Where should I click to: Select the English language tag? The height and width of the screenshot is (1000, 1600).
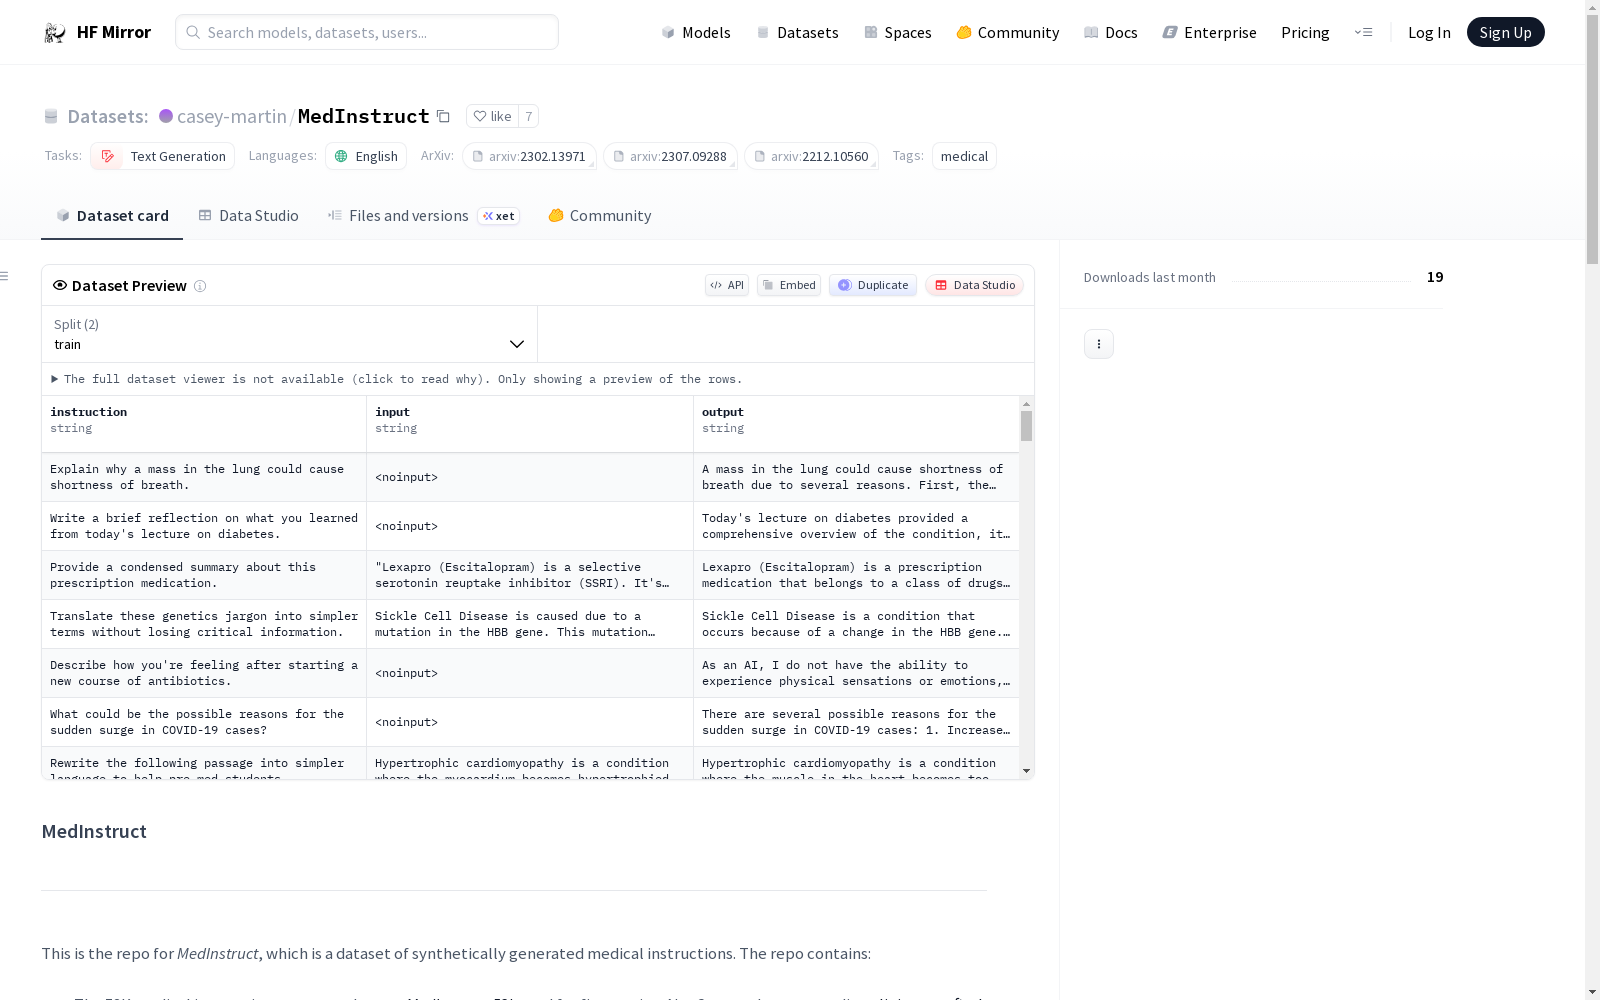pos(366,156)
